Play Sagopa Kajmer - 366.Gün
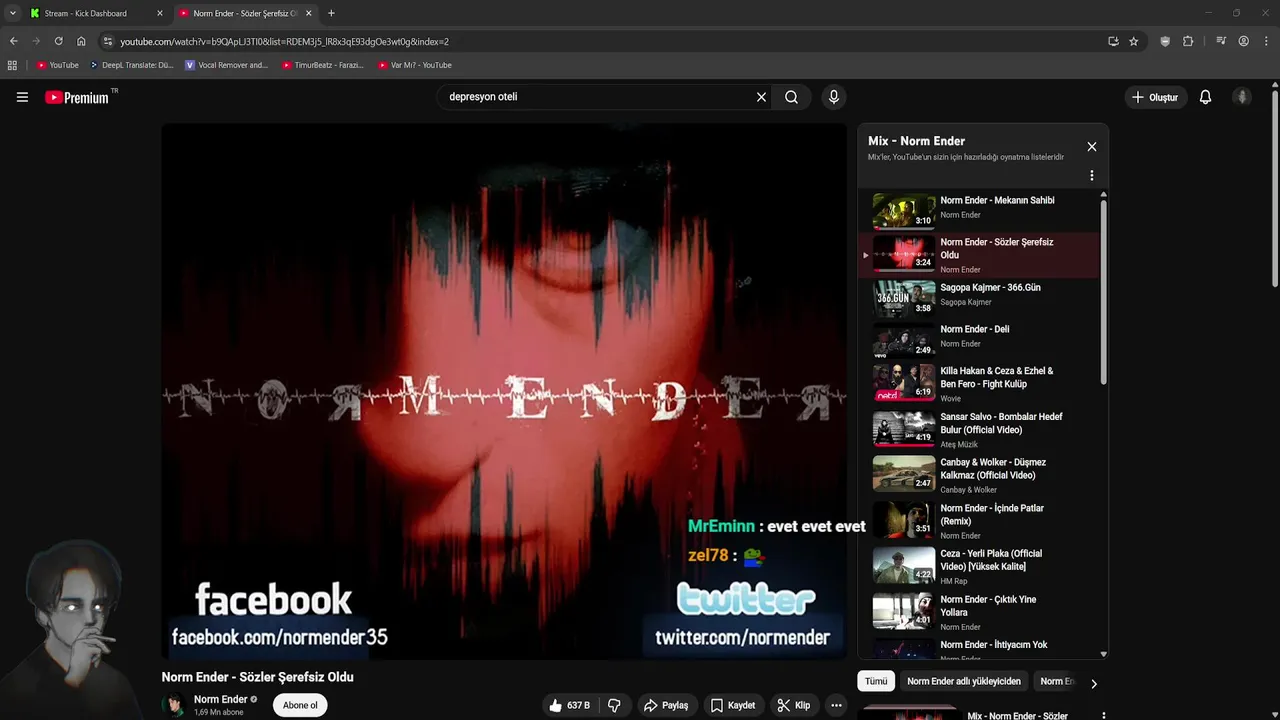Image resolution: width=1280 pixels, height=720 pixels. pos(980,298)
